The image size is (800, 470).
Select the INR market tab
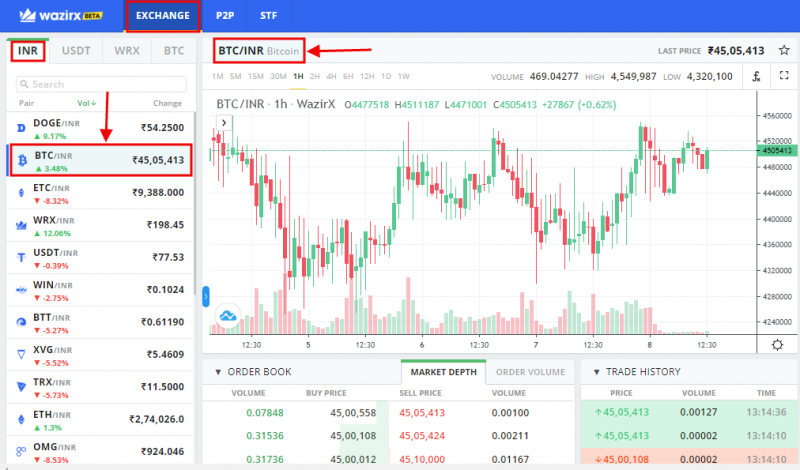28,51
